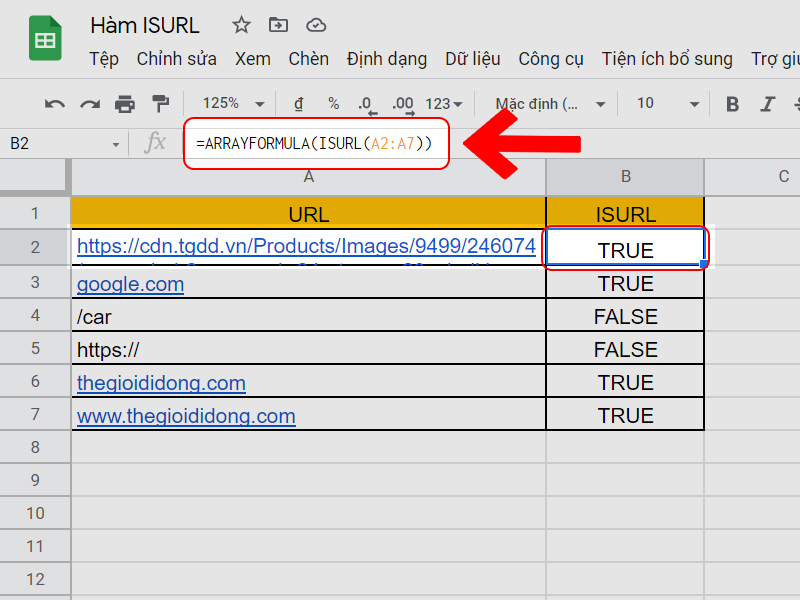The width and height of the screenshot is (800, 600).
Task: Redo the last action
Action: coord(90,104)
